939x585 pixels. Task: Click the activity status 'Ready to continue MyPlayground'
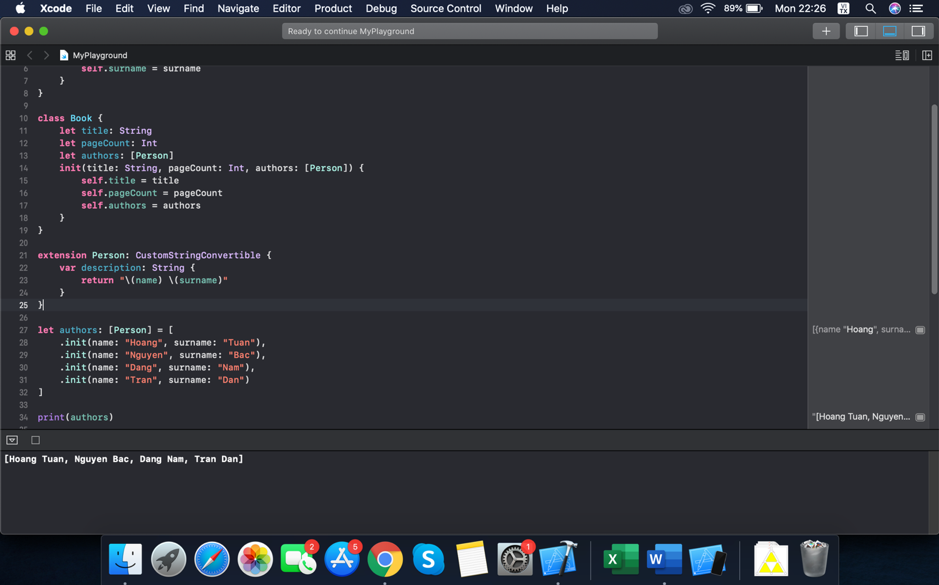click(469, 31)
